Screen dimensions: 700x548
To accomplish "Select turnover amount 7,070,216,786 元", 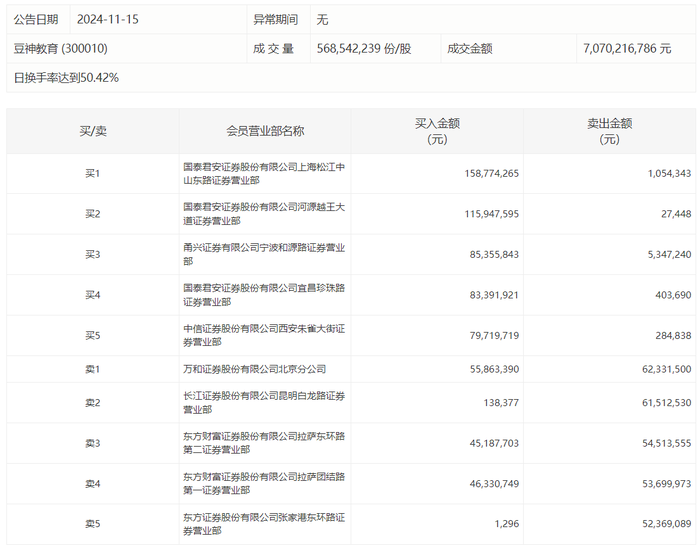I will pos(627,48).
